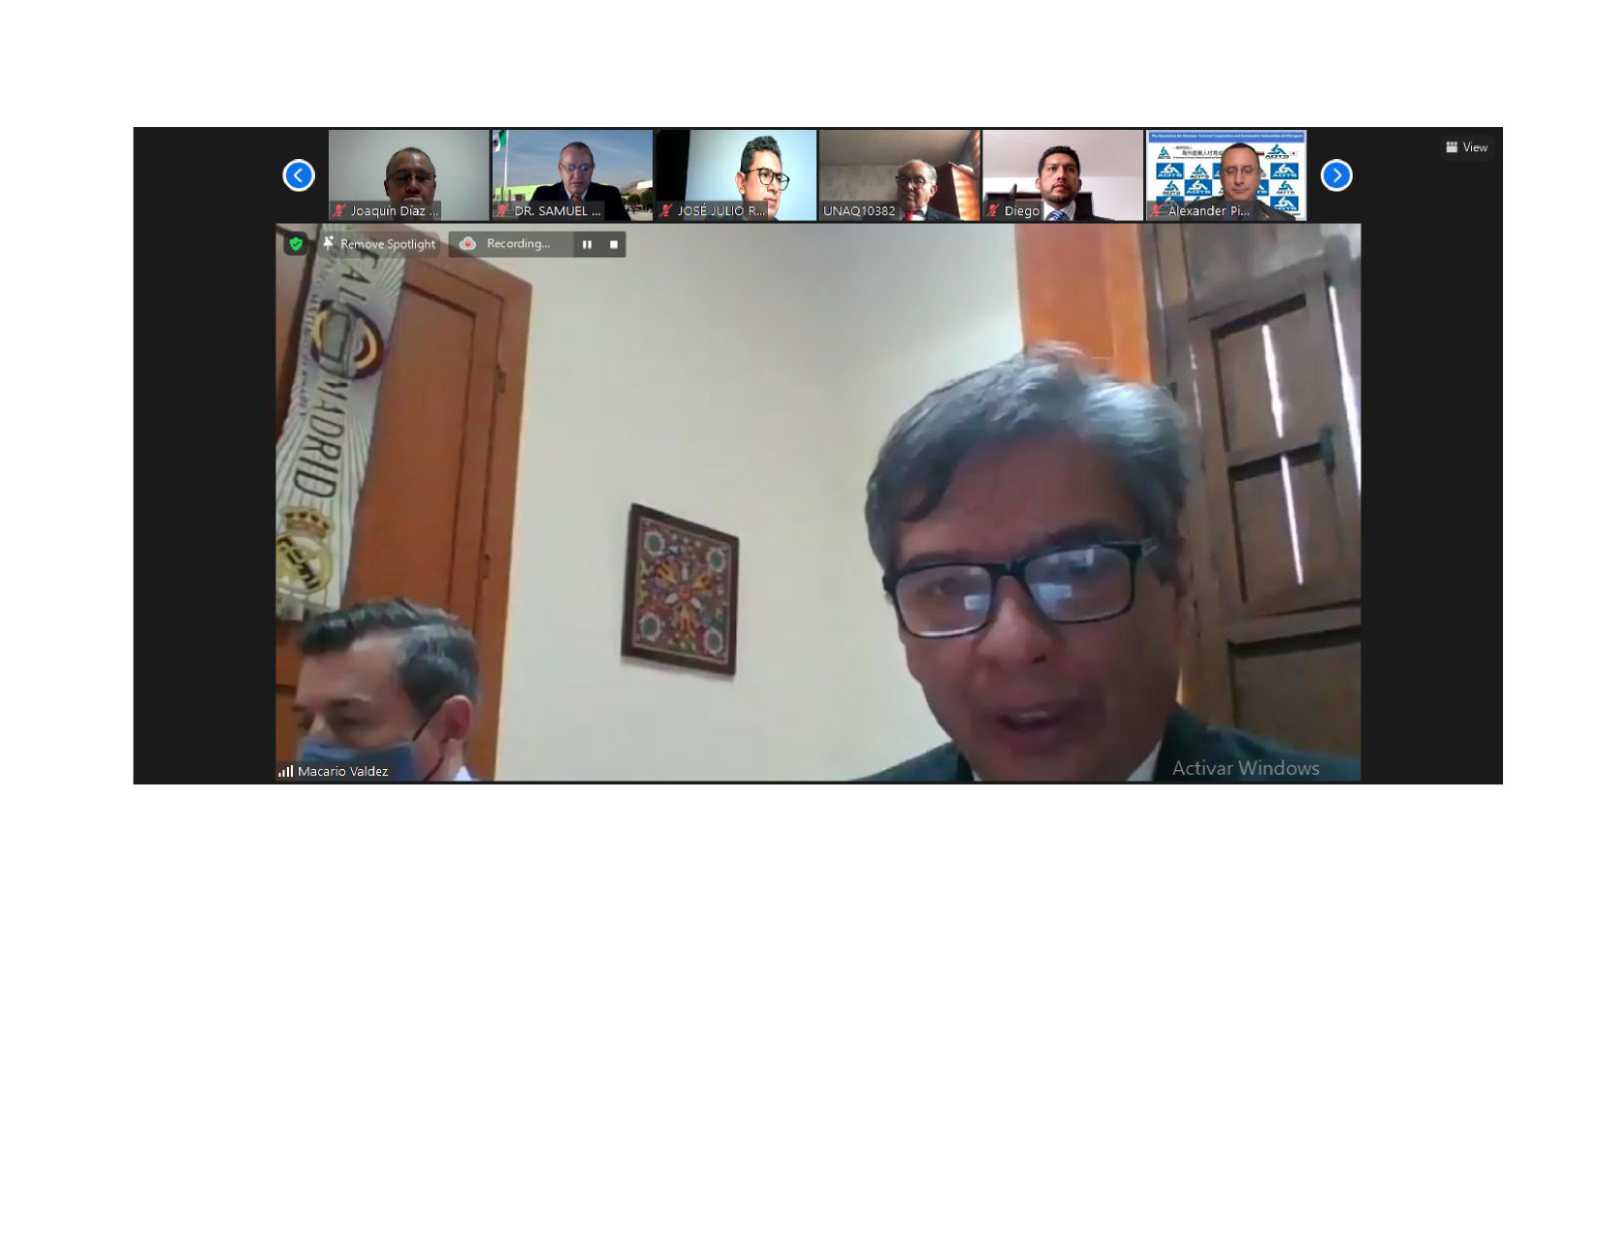
Task: Pause the meeting recording
Action: (587, 244)
